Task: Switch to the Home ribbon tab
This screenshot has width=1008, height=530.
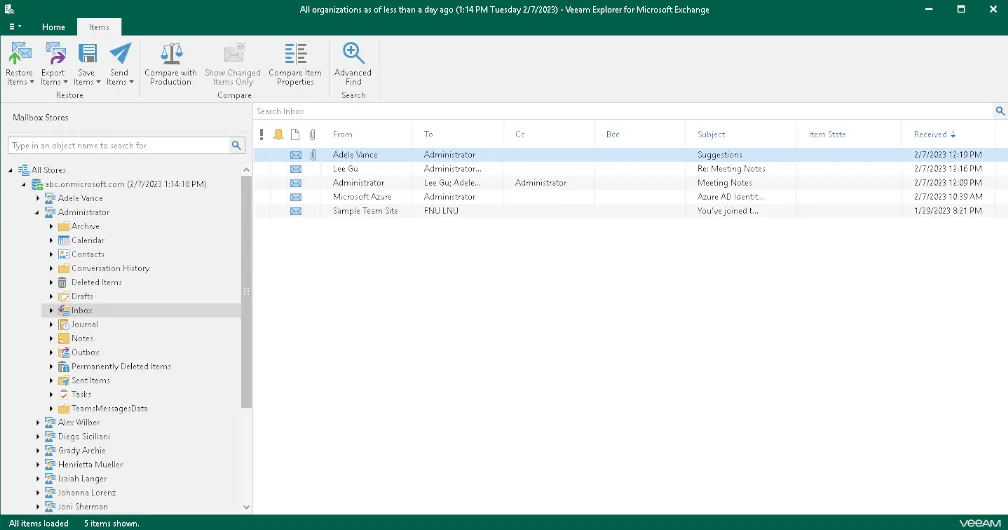Action: tap(53, 27)
